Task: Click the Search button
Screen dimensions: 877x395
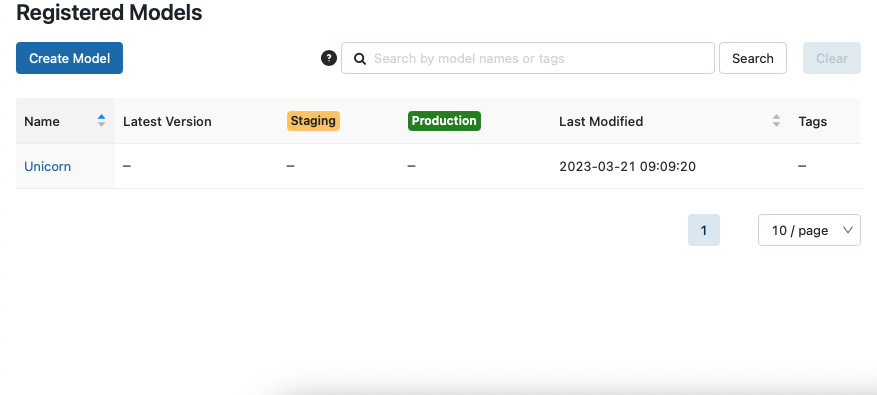Action: click(753, 58)
